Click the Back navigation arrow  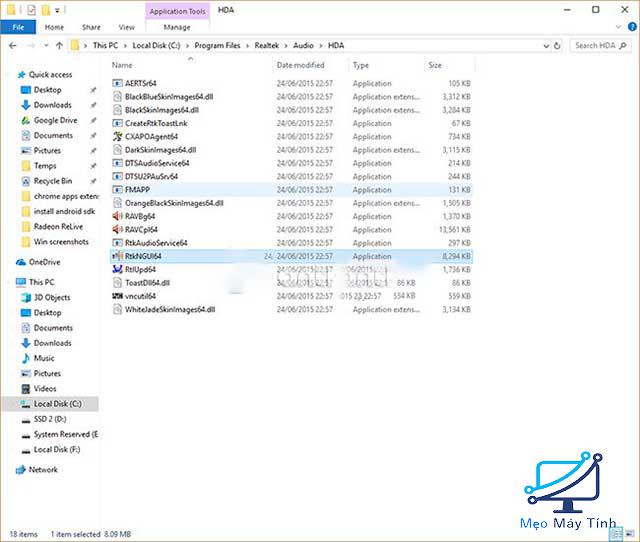pos(13,46)
